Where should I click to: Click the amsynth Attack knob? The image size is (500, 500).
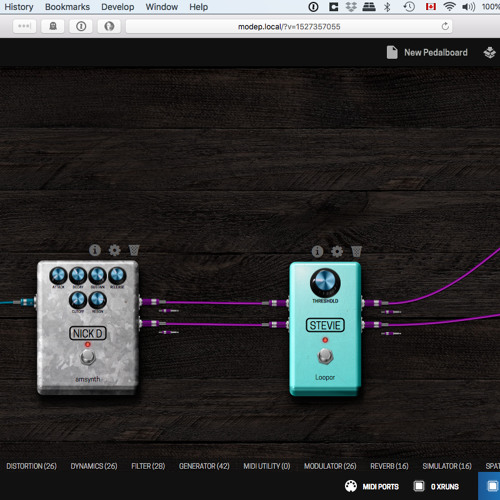pyautogui.click(x=58, y=276)
